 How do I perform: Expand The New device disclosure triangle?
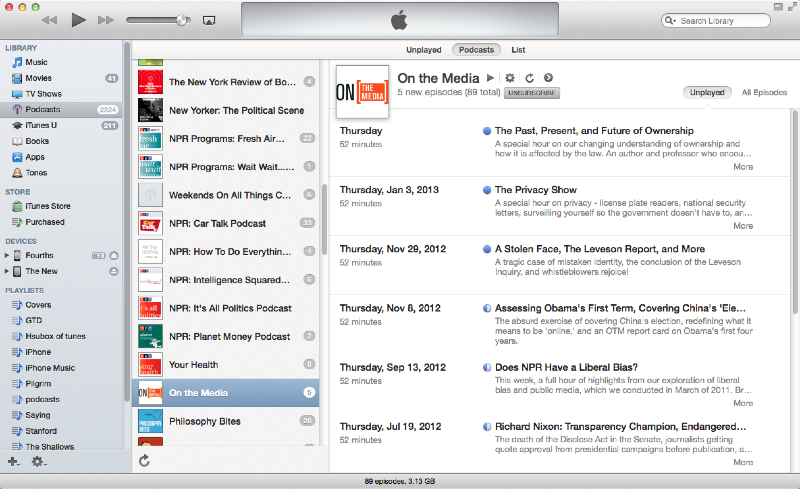pos(7,271)
